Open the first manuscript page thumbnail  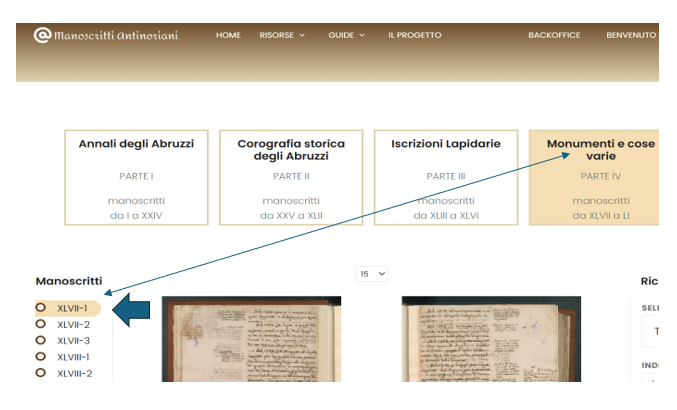click(251, 339)
